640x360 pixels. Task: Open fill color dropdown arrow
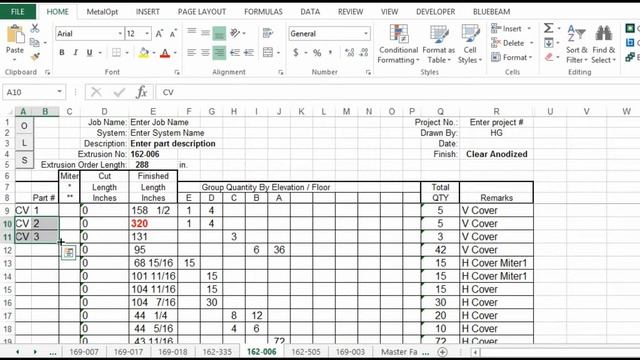coord(154,53)
